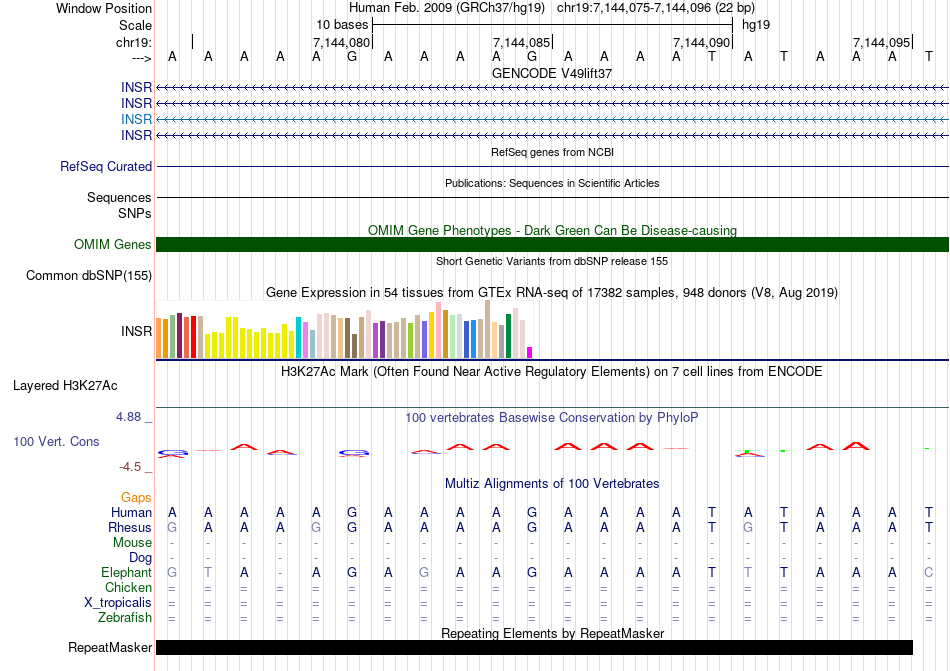The height and width of the screenshot is (671, 950).
Task: Click the orange Gaps label
Action: [x=136, y=497]
